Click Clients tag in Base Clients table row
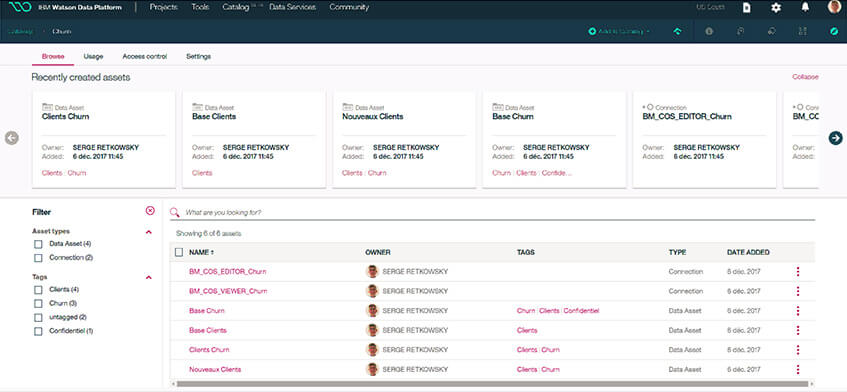Viewport: 847px width, 392px height. point(527,330)
